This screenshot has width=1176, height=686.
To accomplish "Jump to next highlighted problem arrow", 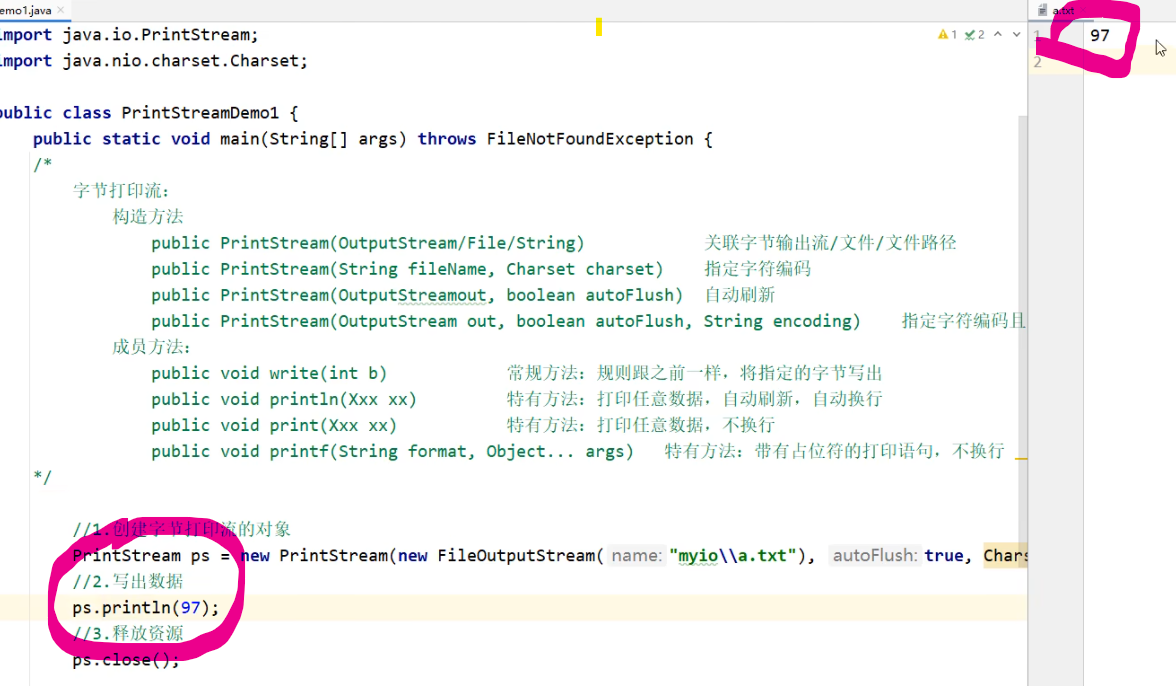I will tap(1016, 34).
